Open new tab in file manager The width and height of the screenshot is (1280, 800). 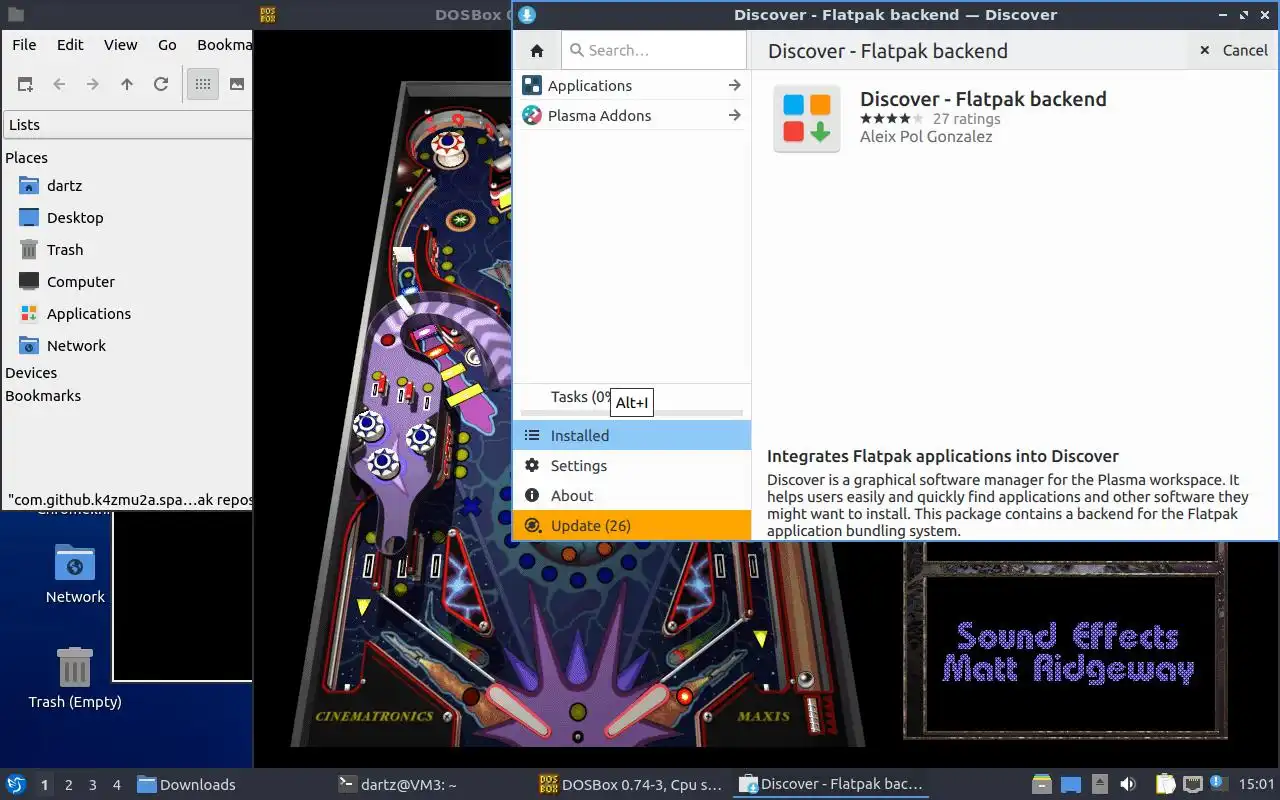click(x=25, y=85)
